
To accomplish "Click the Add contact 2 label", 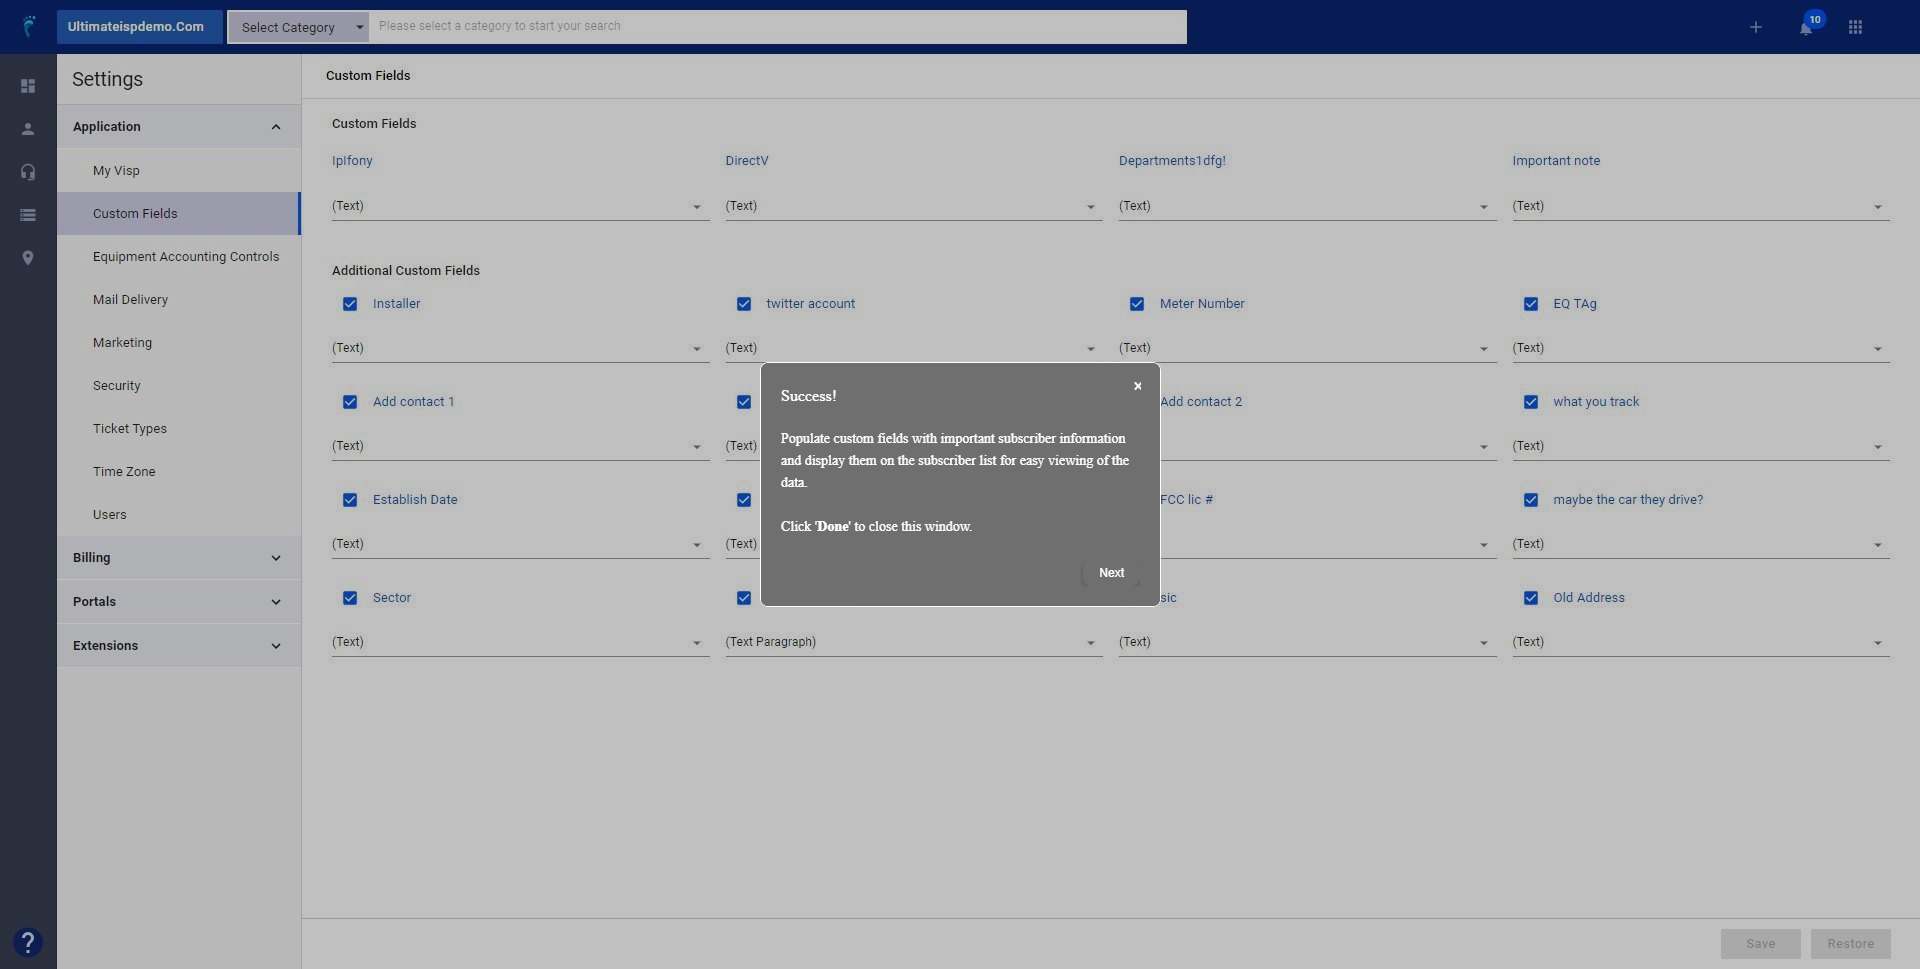I will click(1201, 402).
